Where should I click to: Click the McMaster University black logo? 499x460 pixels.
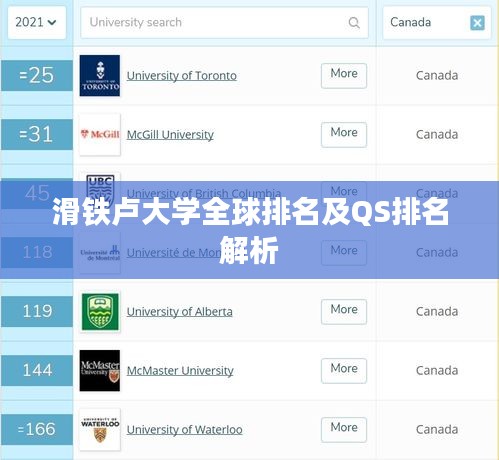100,371
